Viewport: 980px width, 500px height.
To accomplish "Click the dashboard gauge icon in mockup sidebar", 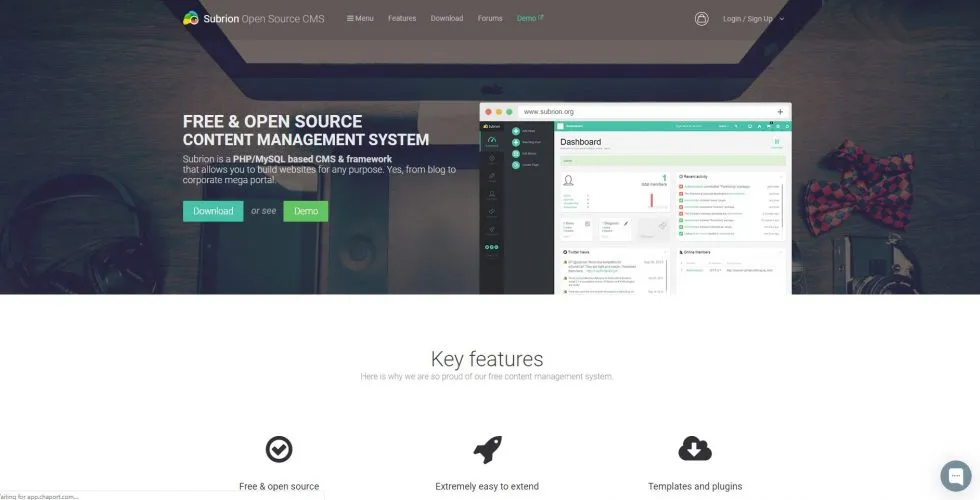I will (492, 141).
